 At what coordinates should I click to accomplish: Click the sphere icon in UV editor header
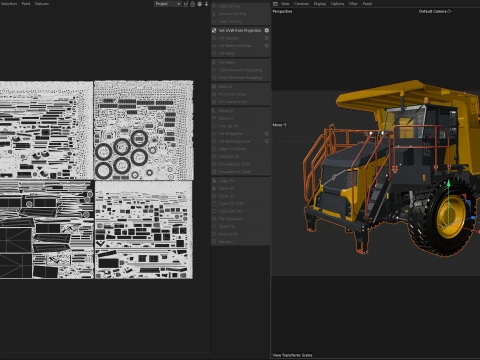[200, 4]
